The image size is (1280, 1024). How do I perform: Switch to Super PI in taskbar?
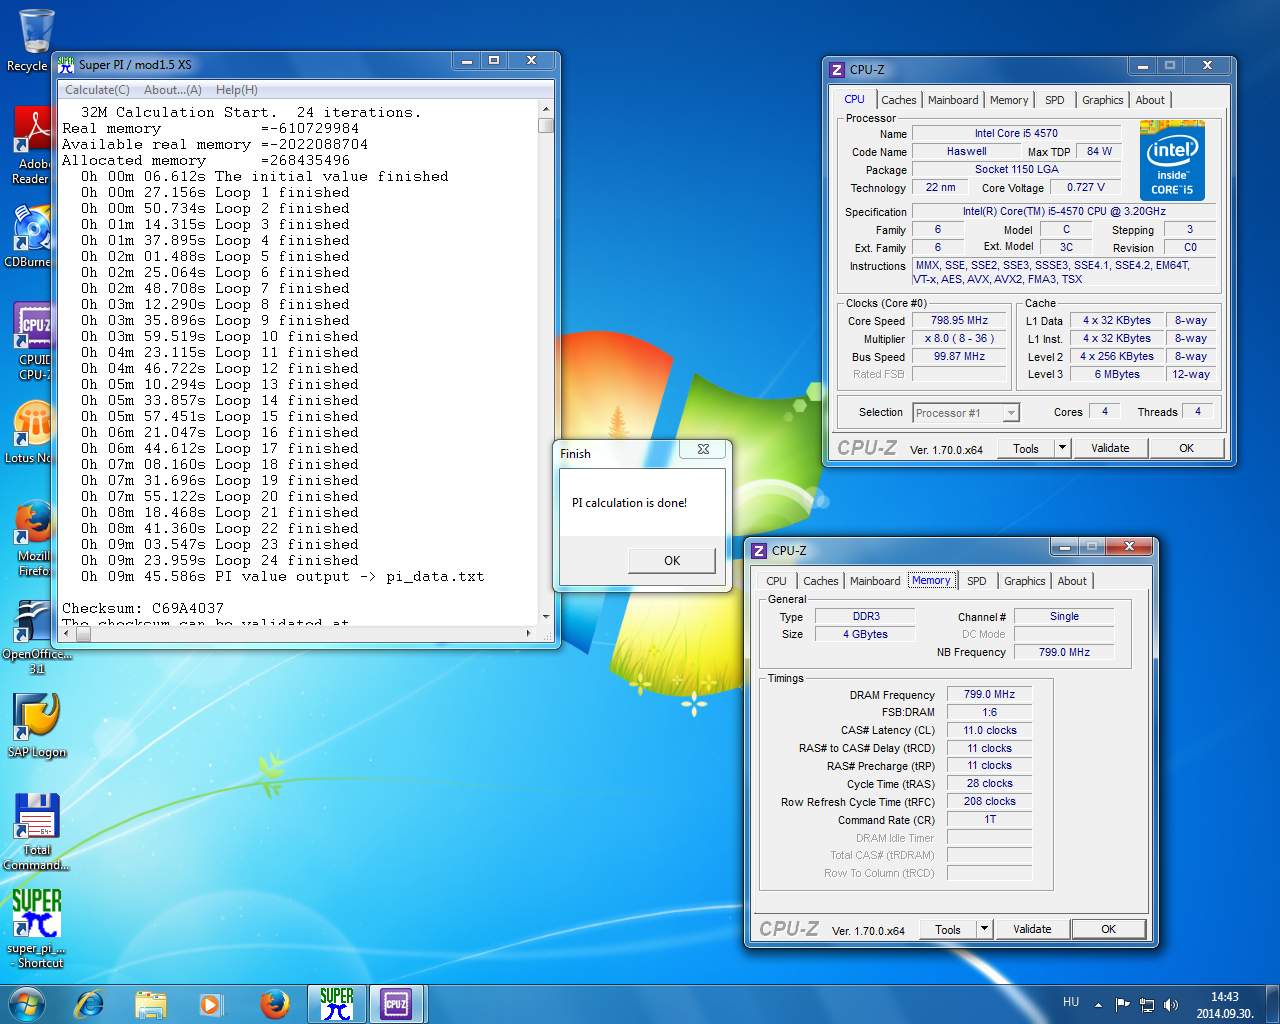pyautogui.click(x=337, y=1004)
